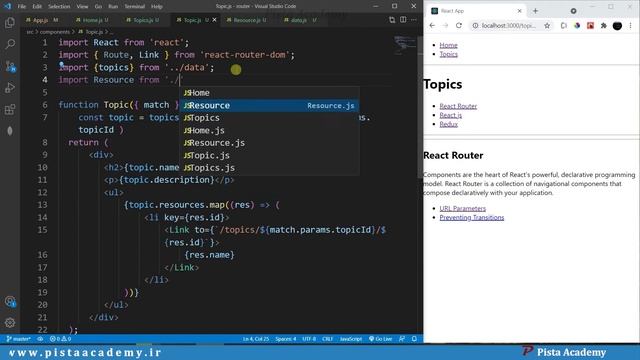Click Go Live in the status bar
Viewport: 640px width, 360px height.
(380, 339)
